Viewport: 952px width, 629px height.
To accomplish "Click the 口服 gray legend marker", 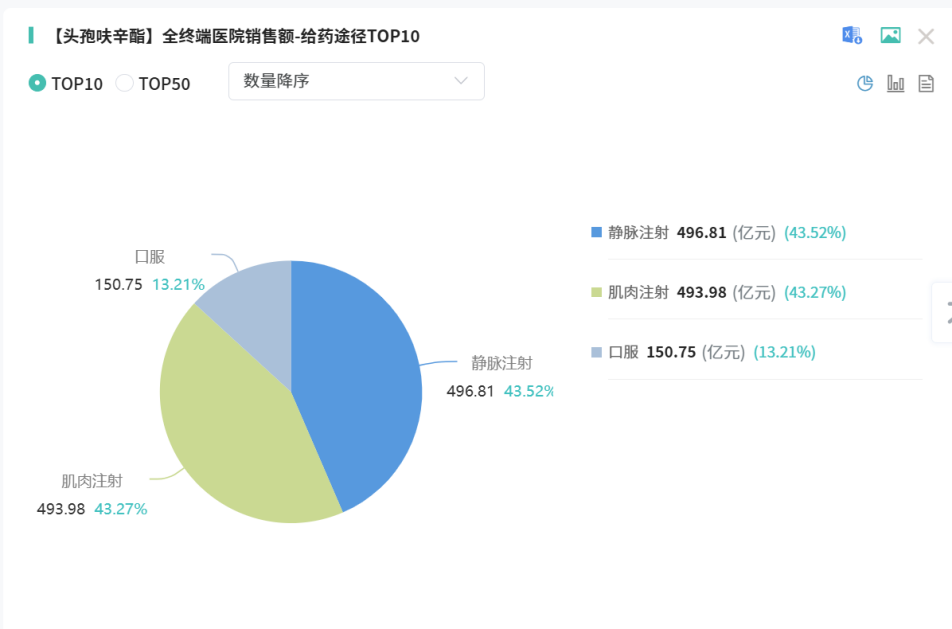I will tap(595, 352).
